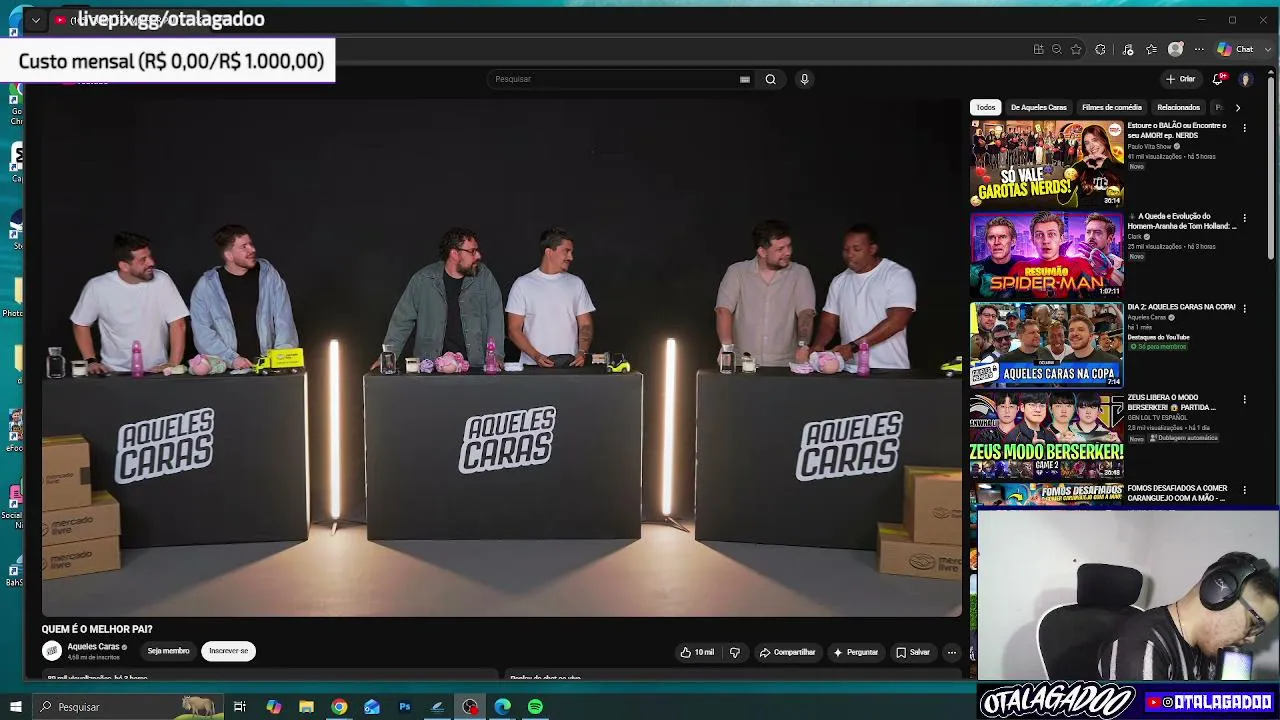
Task: Open File Explorer from the taskbar
Action: pos(306,707)
